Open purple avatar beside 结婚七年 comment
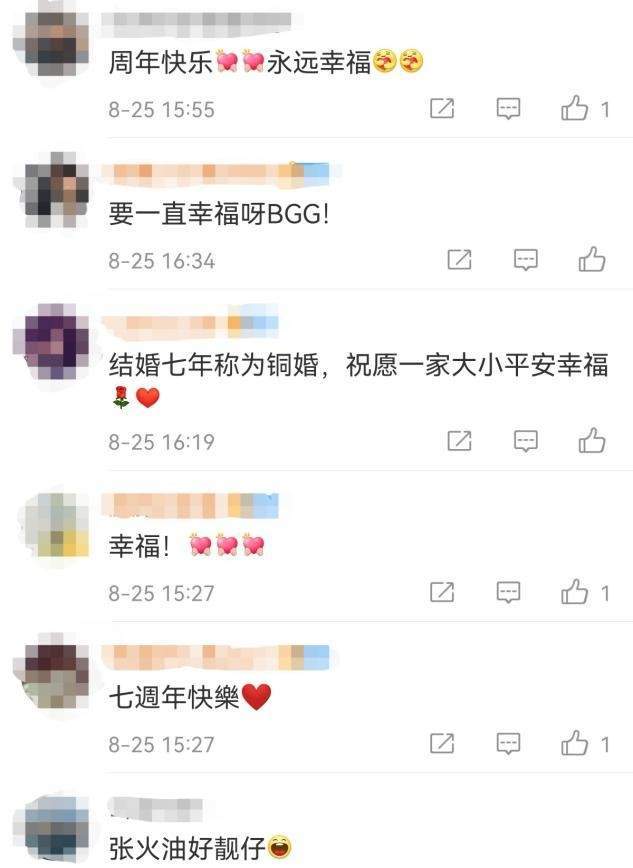The width and height of the screenshot is (633, 868). coord(51,341)
